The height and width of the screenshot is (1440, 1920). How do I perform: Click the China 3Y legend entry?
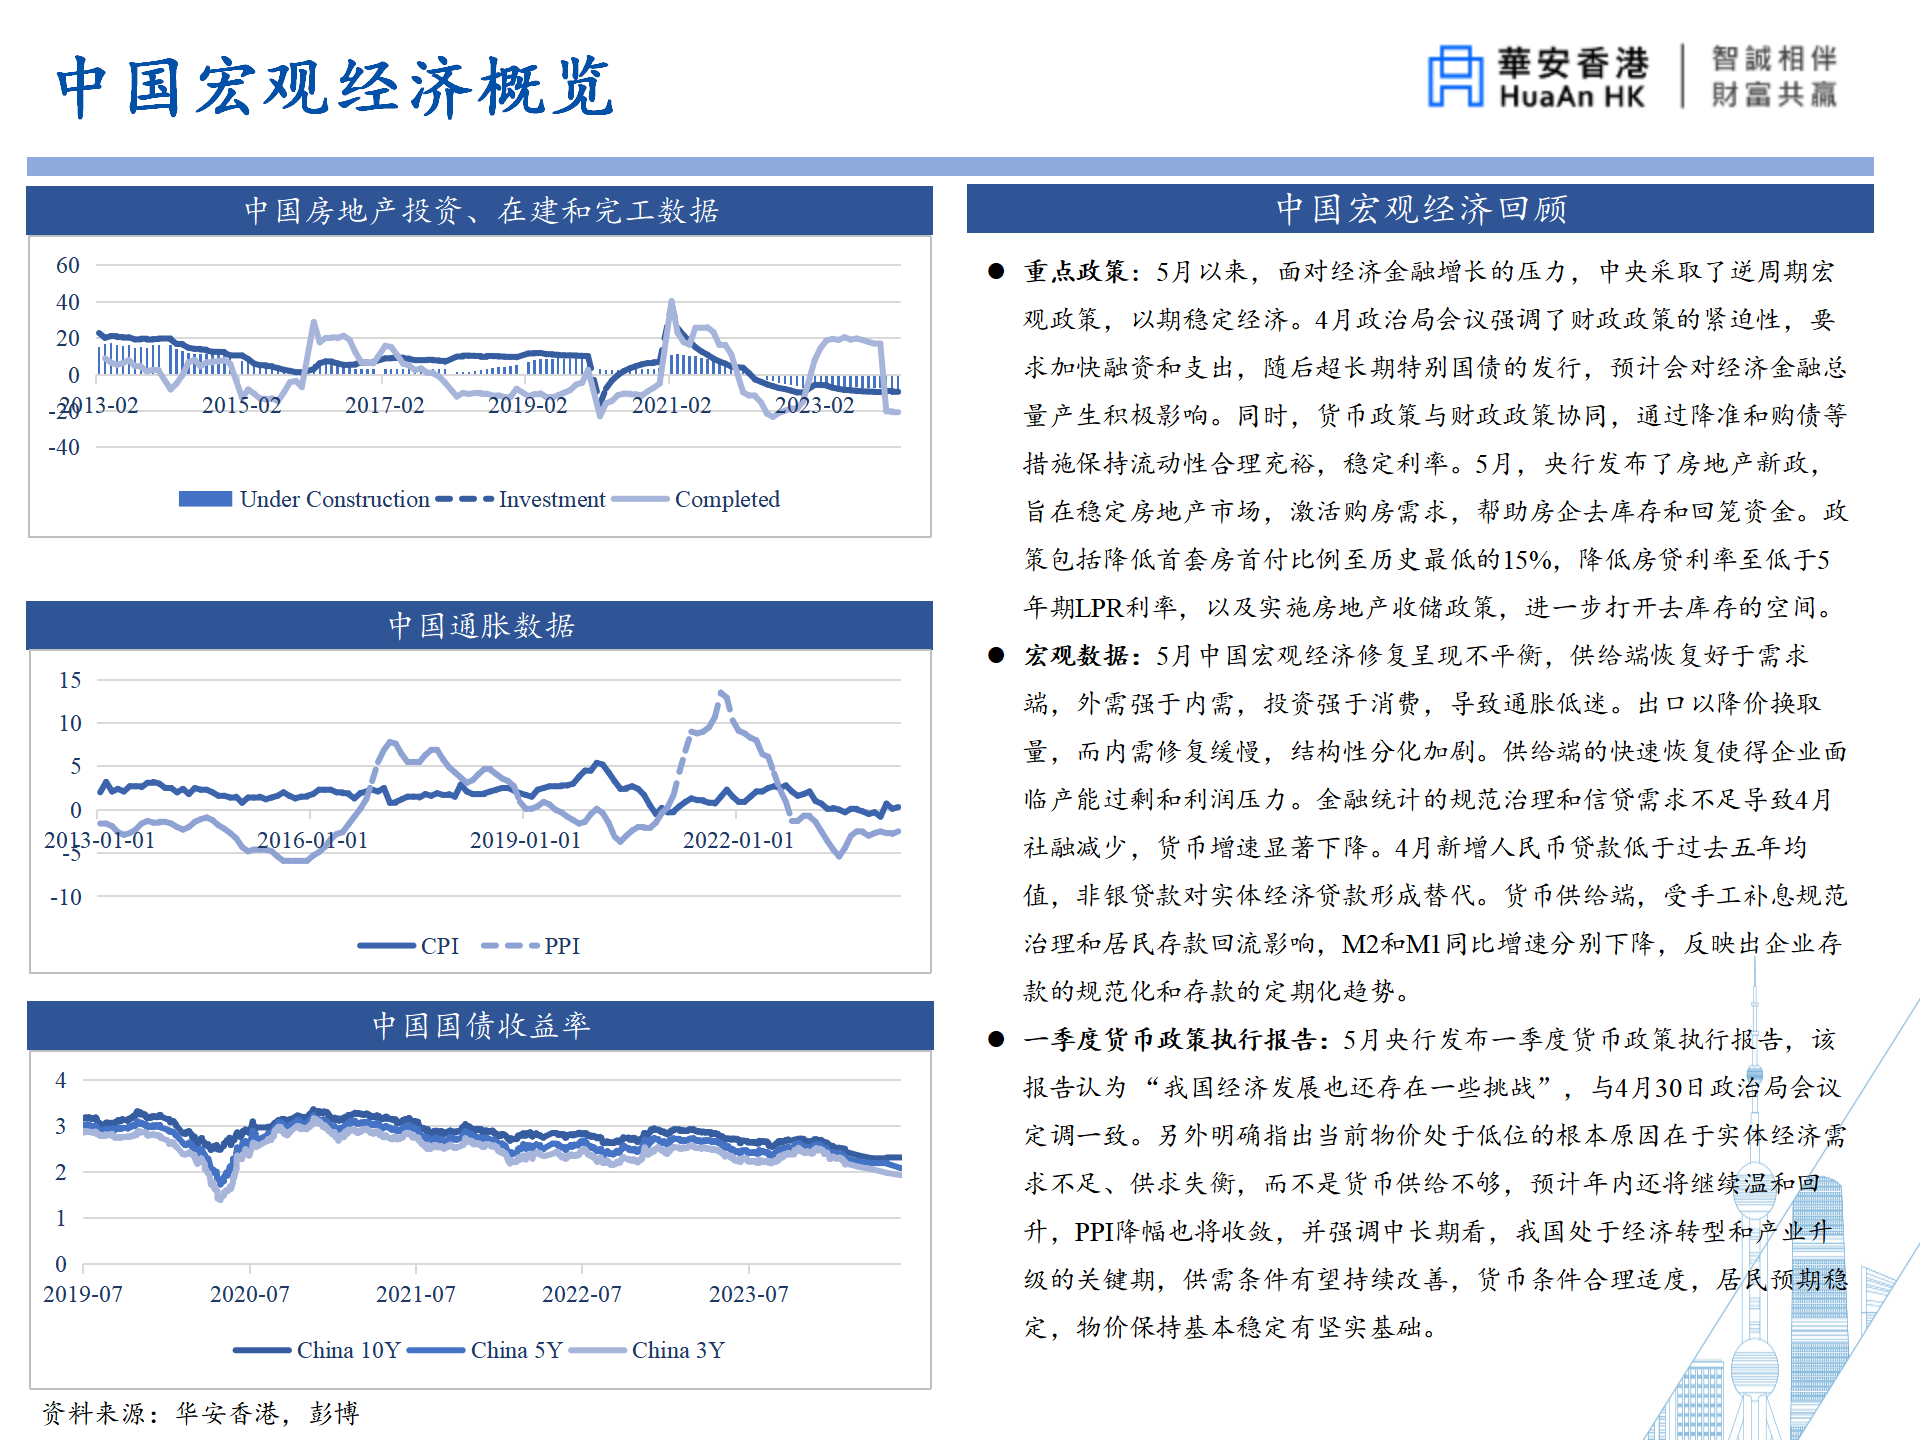(647, 1350)
